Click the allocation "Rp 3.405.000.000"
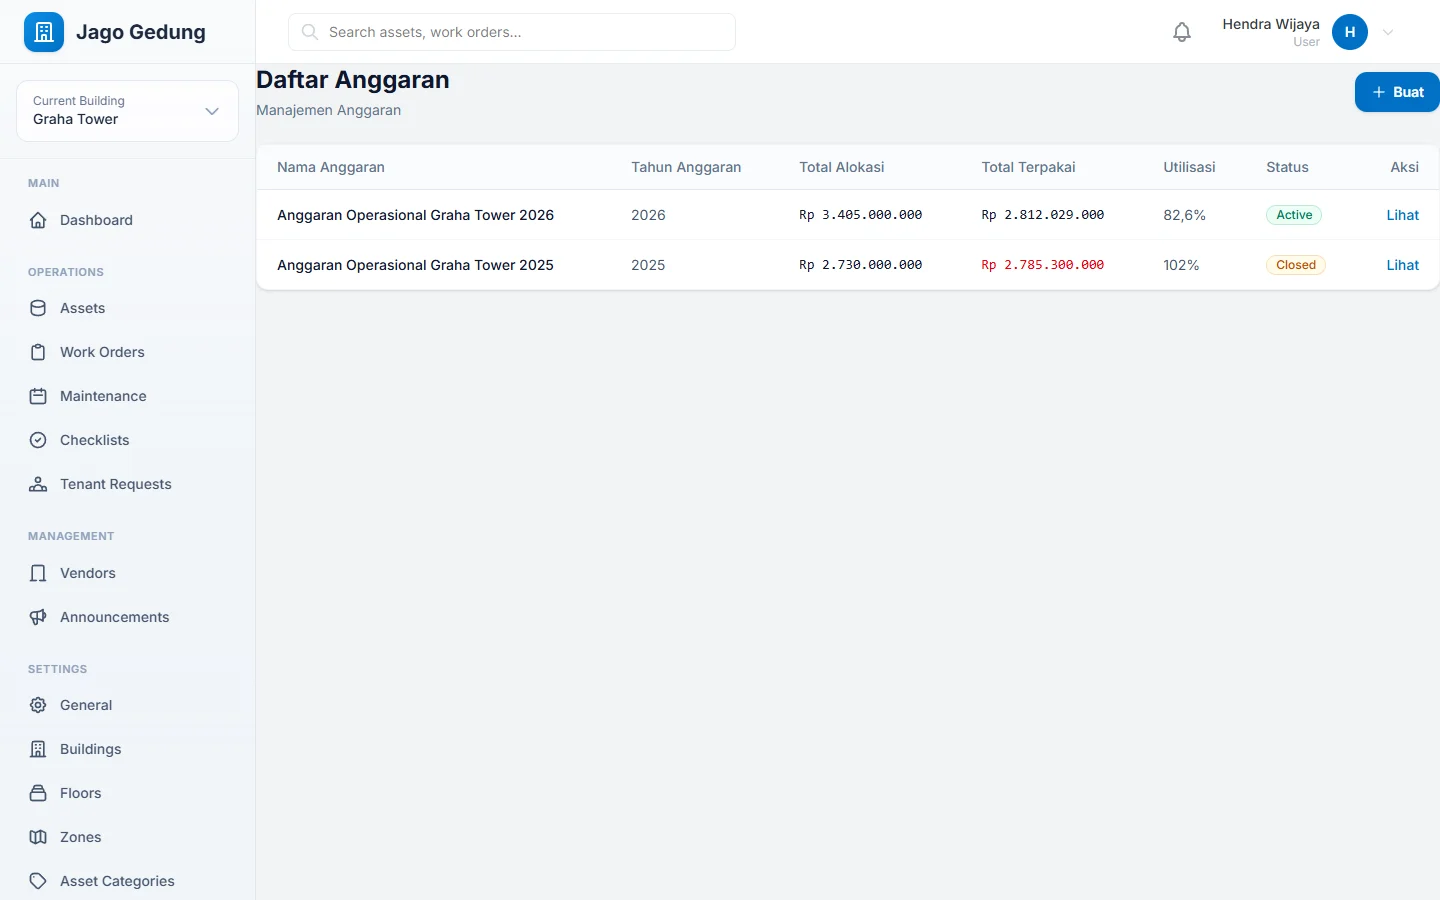This screenshot has width=1440, height=900. [861, 215]
